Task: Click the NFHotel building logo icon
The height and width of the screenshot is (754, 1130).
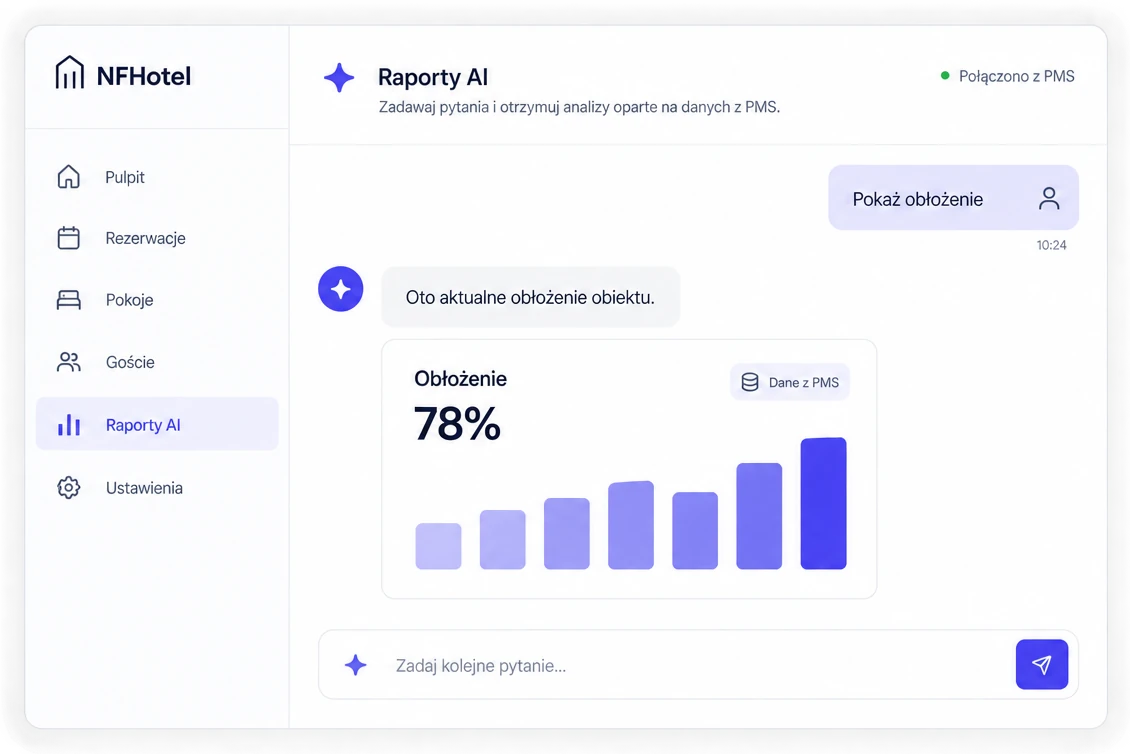Action: 69,73
